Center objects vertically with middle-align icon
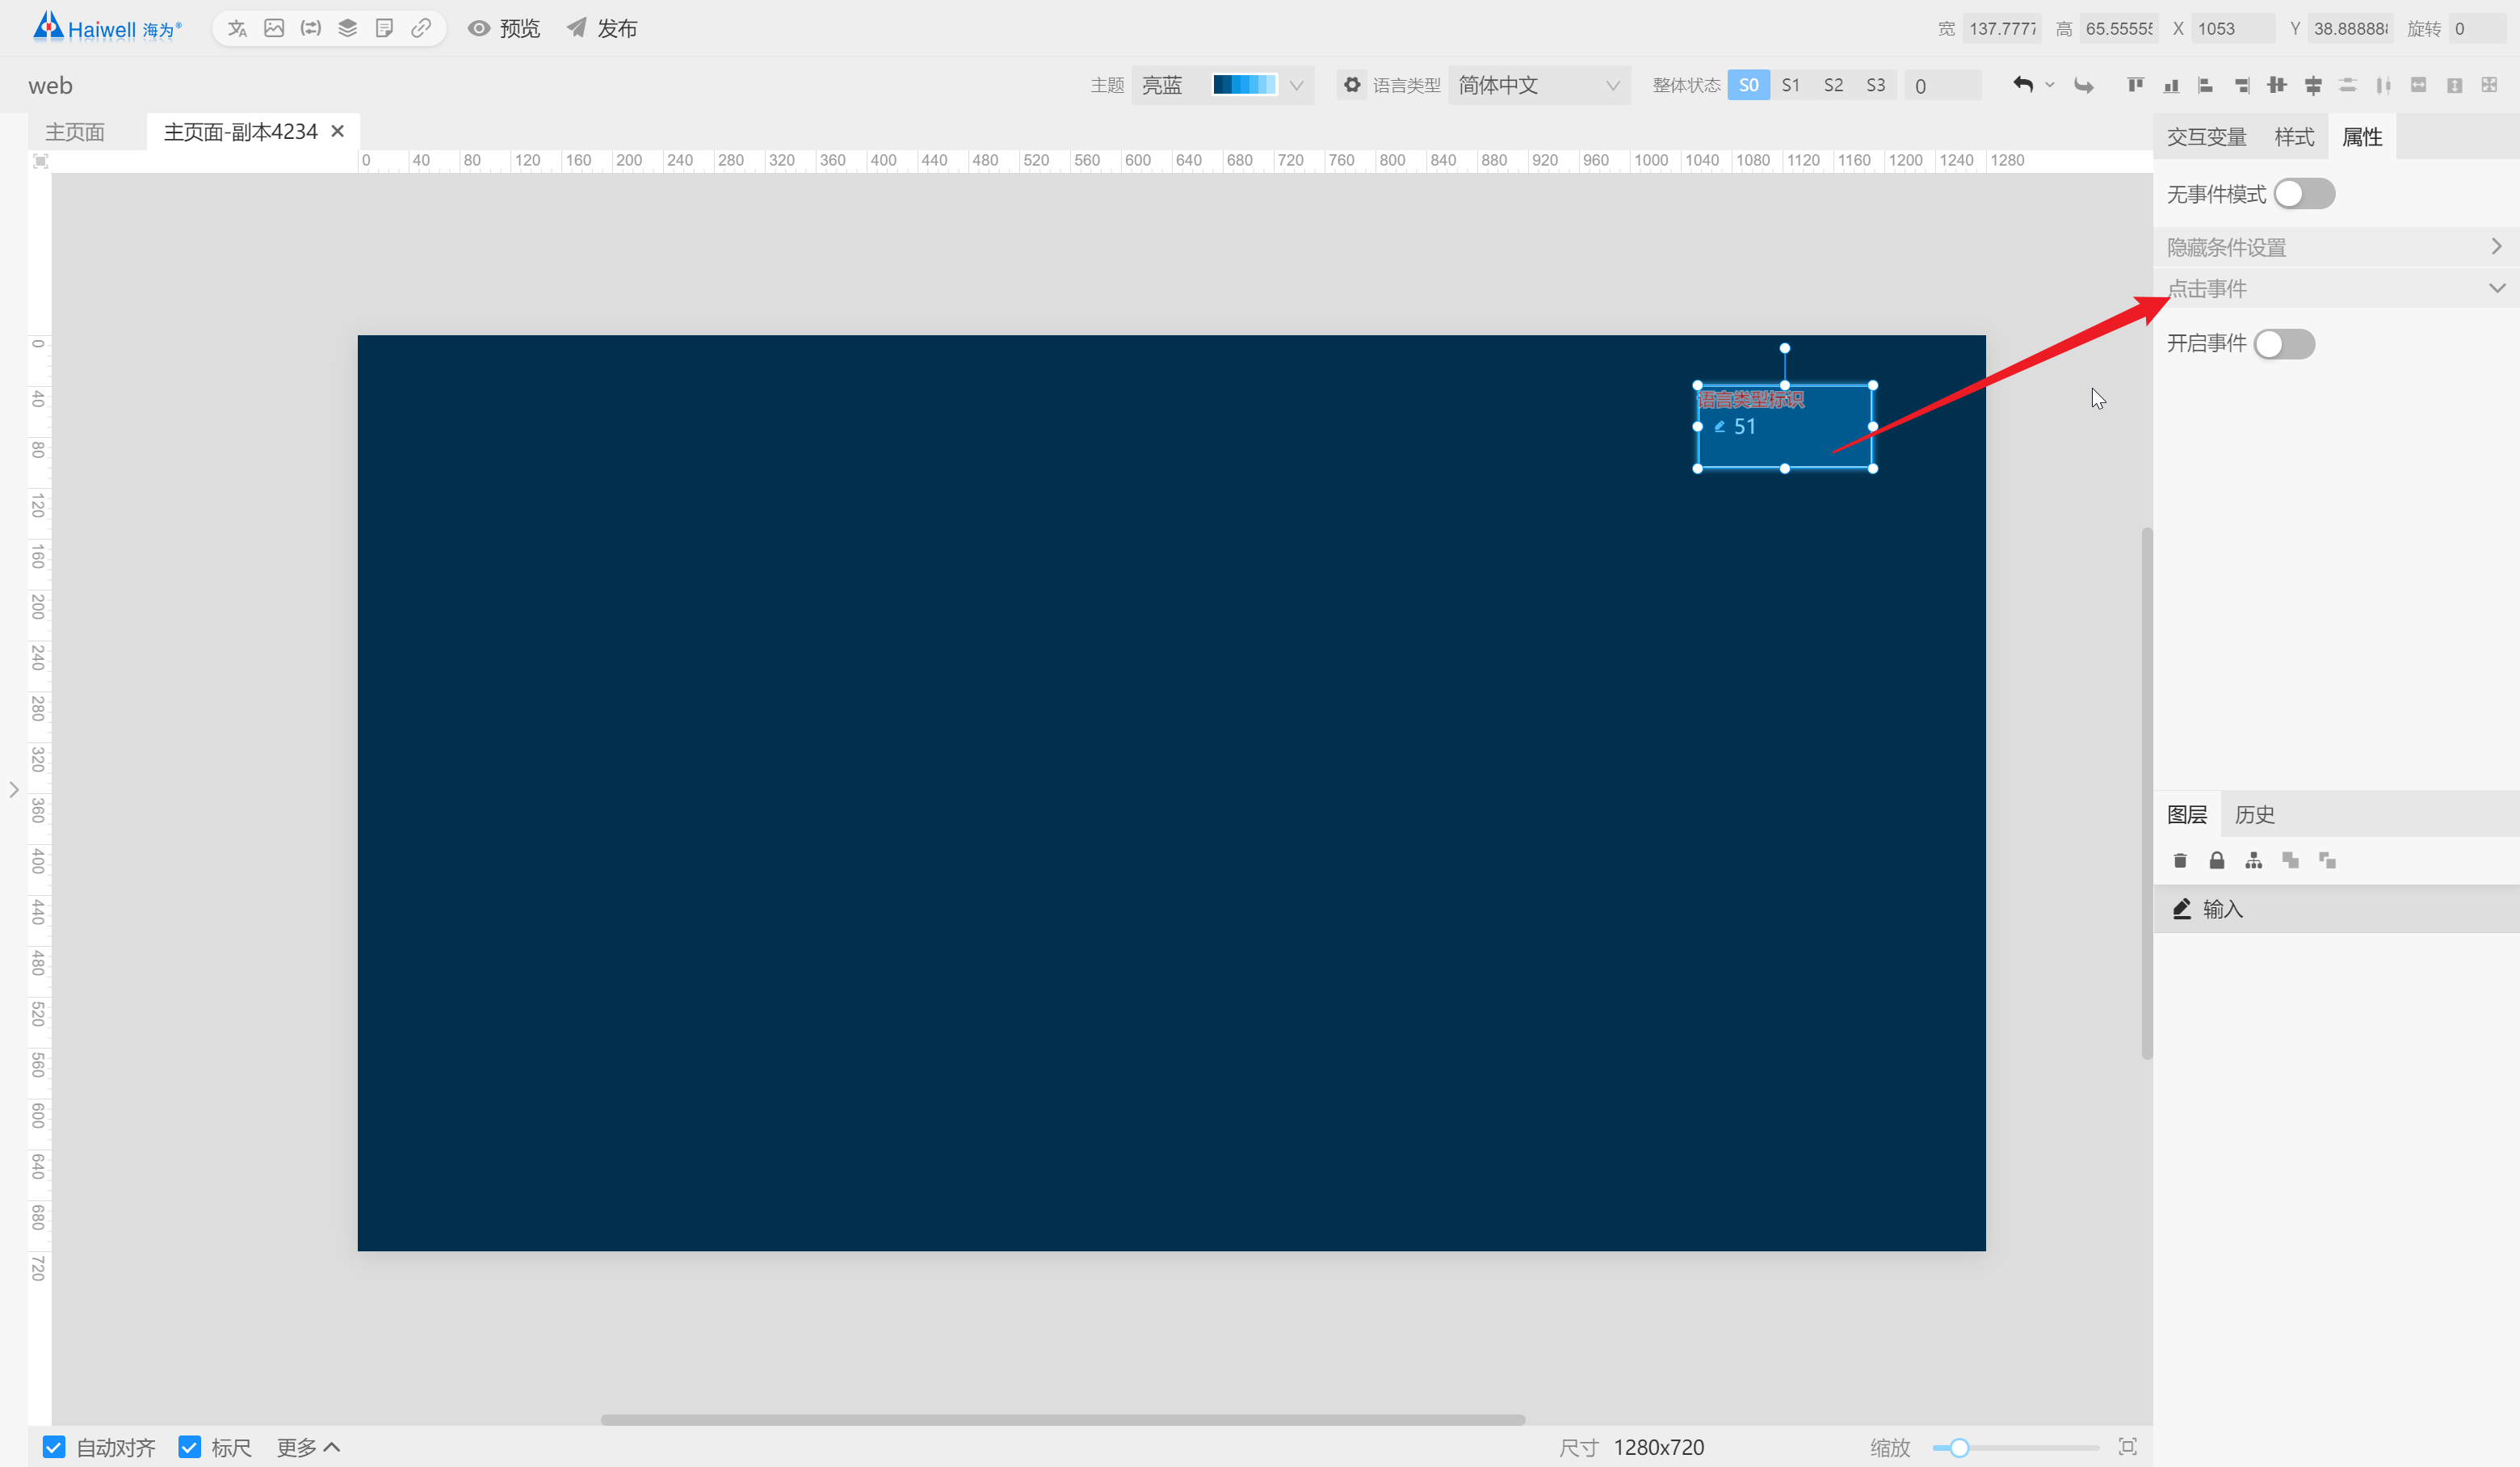Viewport: 2520px width, 1467px height. (x=2277, y=85)
